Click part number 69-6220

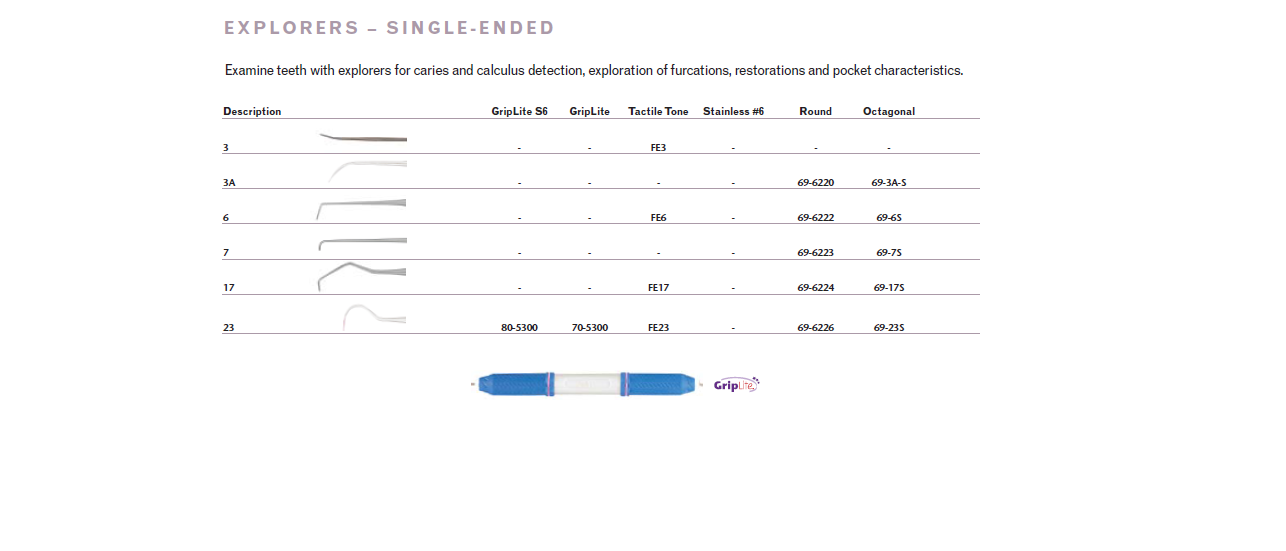[x=815, y=183]
